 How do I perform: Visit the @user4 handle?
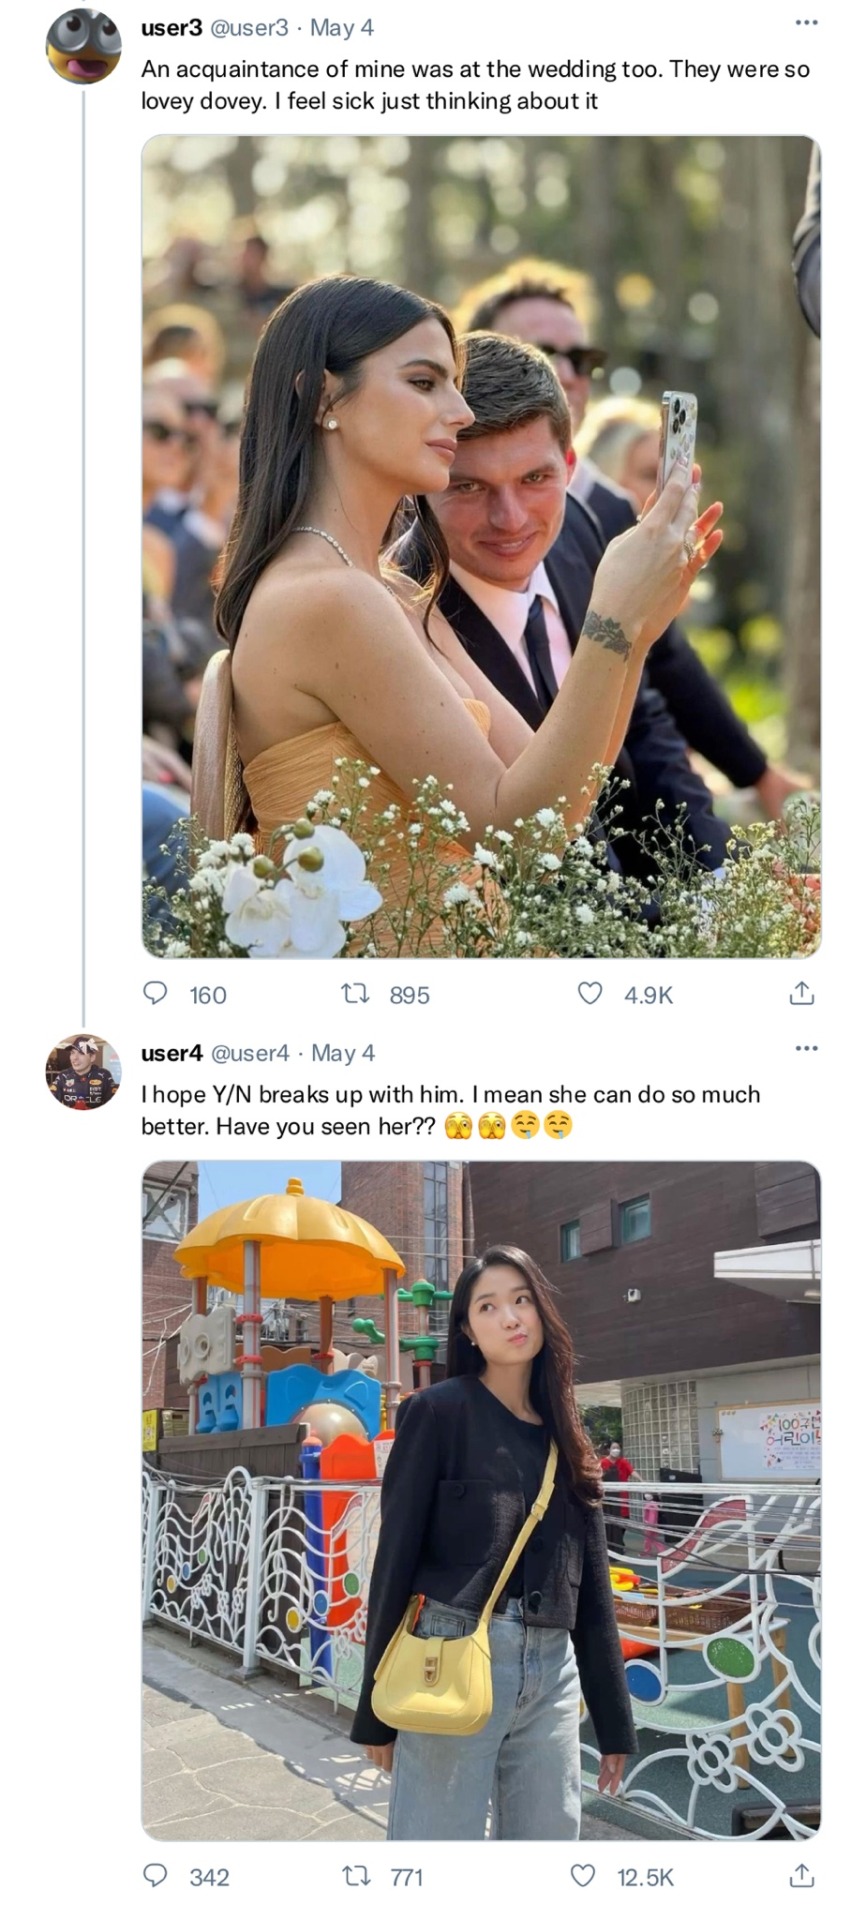[x=249, y=1053]
